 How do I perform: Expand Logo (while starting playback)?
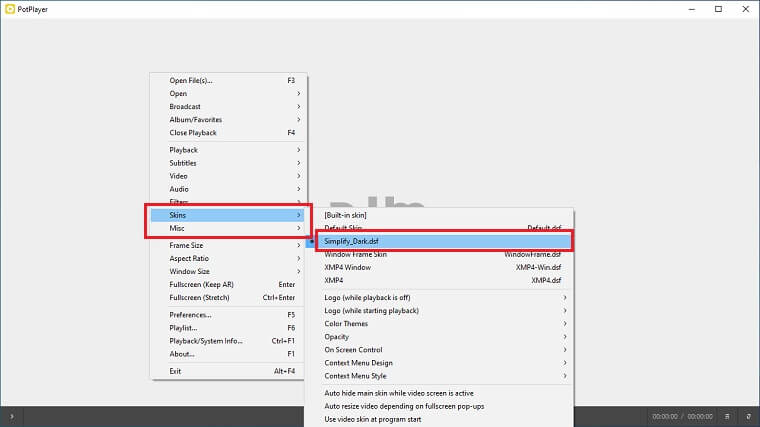[x=439, y=311]
